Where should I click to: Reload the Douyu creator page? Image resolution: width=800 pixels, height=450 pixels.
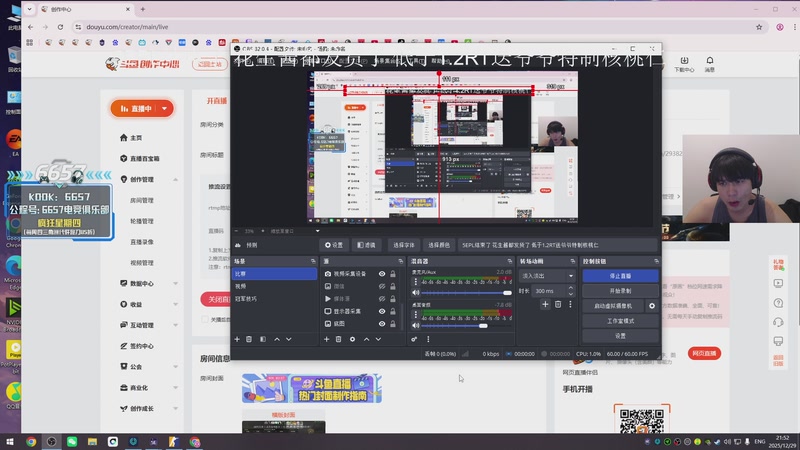(60, 27)
